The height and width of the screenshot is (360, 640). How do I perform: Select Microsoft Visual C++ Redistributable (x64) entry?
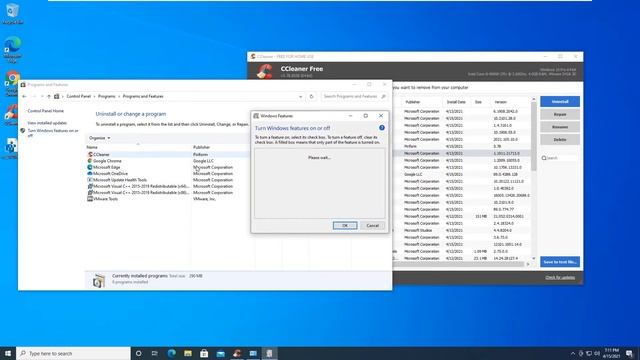140,186
